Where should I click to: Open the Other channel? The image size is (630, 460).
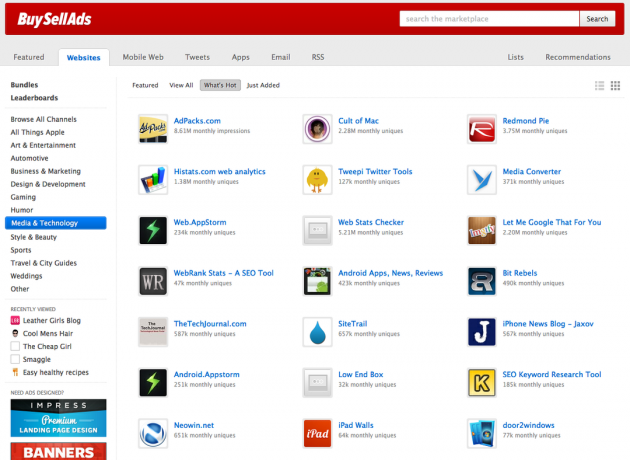point(20,289)
